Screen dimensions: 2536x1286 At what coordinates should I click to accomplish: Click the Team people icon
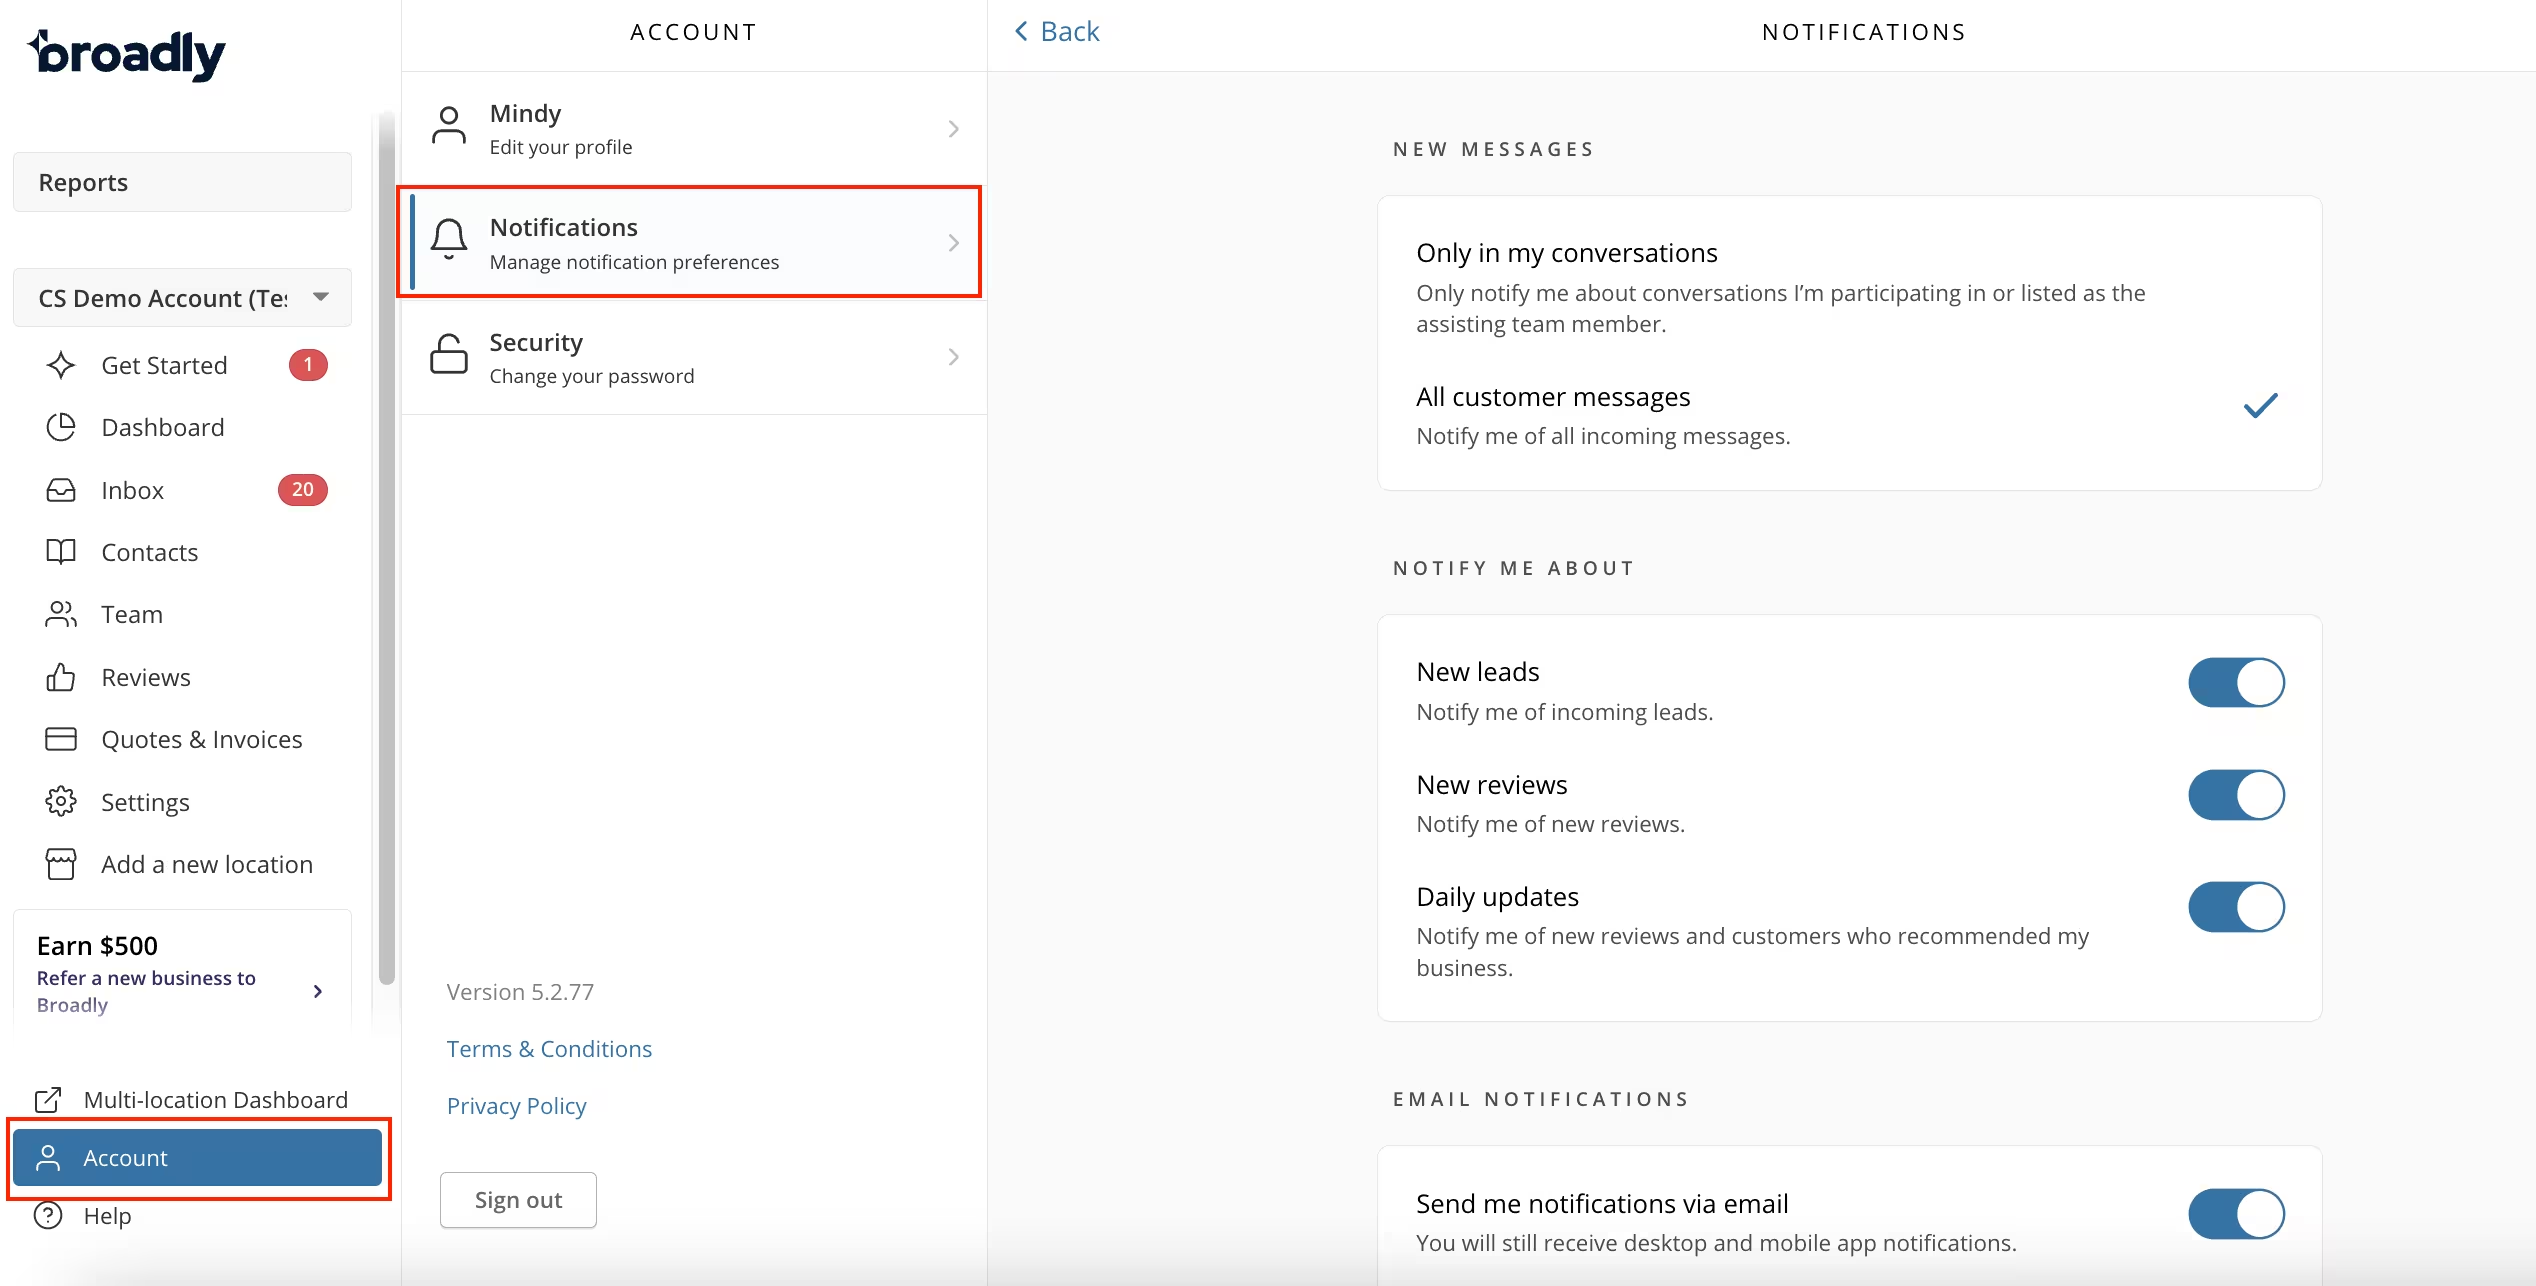pyautogui.click(x=61, y=614)
